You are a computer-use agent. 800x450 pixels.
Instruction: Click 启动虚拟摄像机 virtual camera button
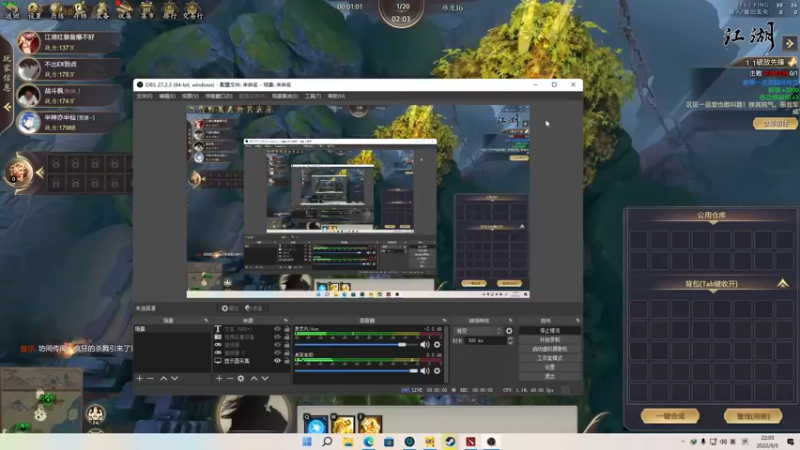click(x=549, y=349)
